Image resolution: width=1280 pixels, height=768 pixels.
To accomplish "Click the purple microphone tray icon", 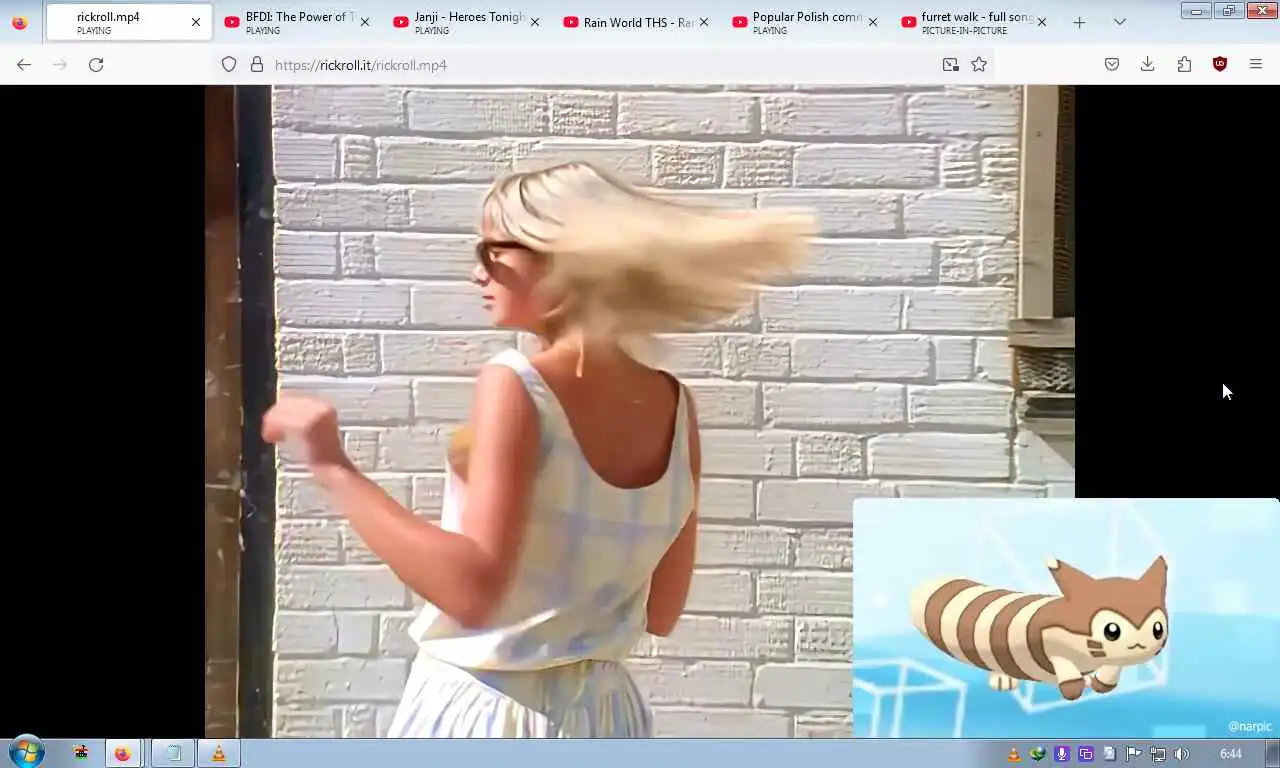I will pos(1062,754).
